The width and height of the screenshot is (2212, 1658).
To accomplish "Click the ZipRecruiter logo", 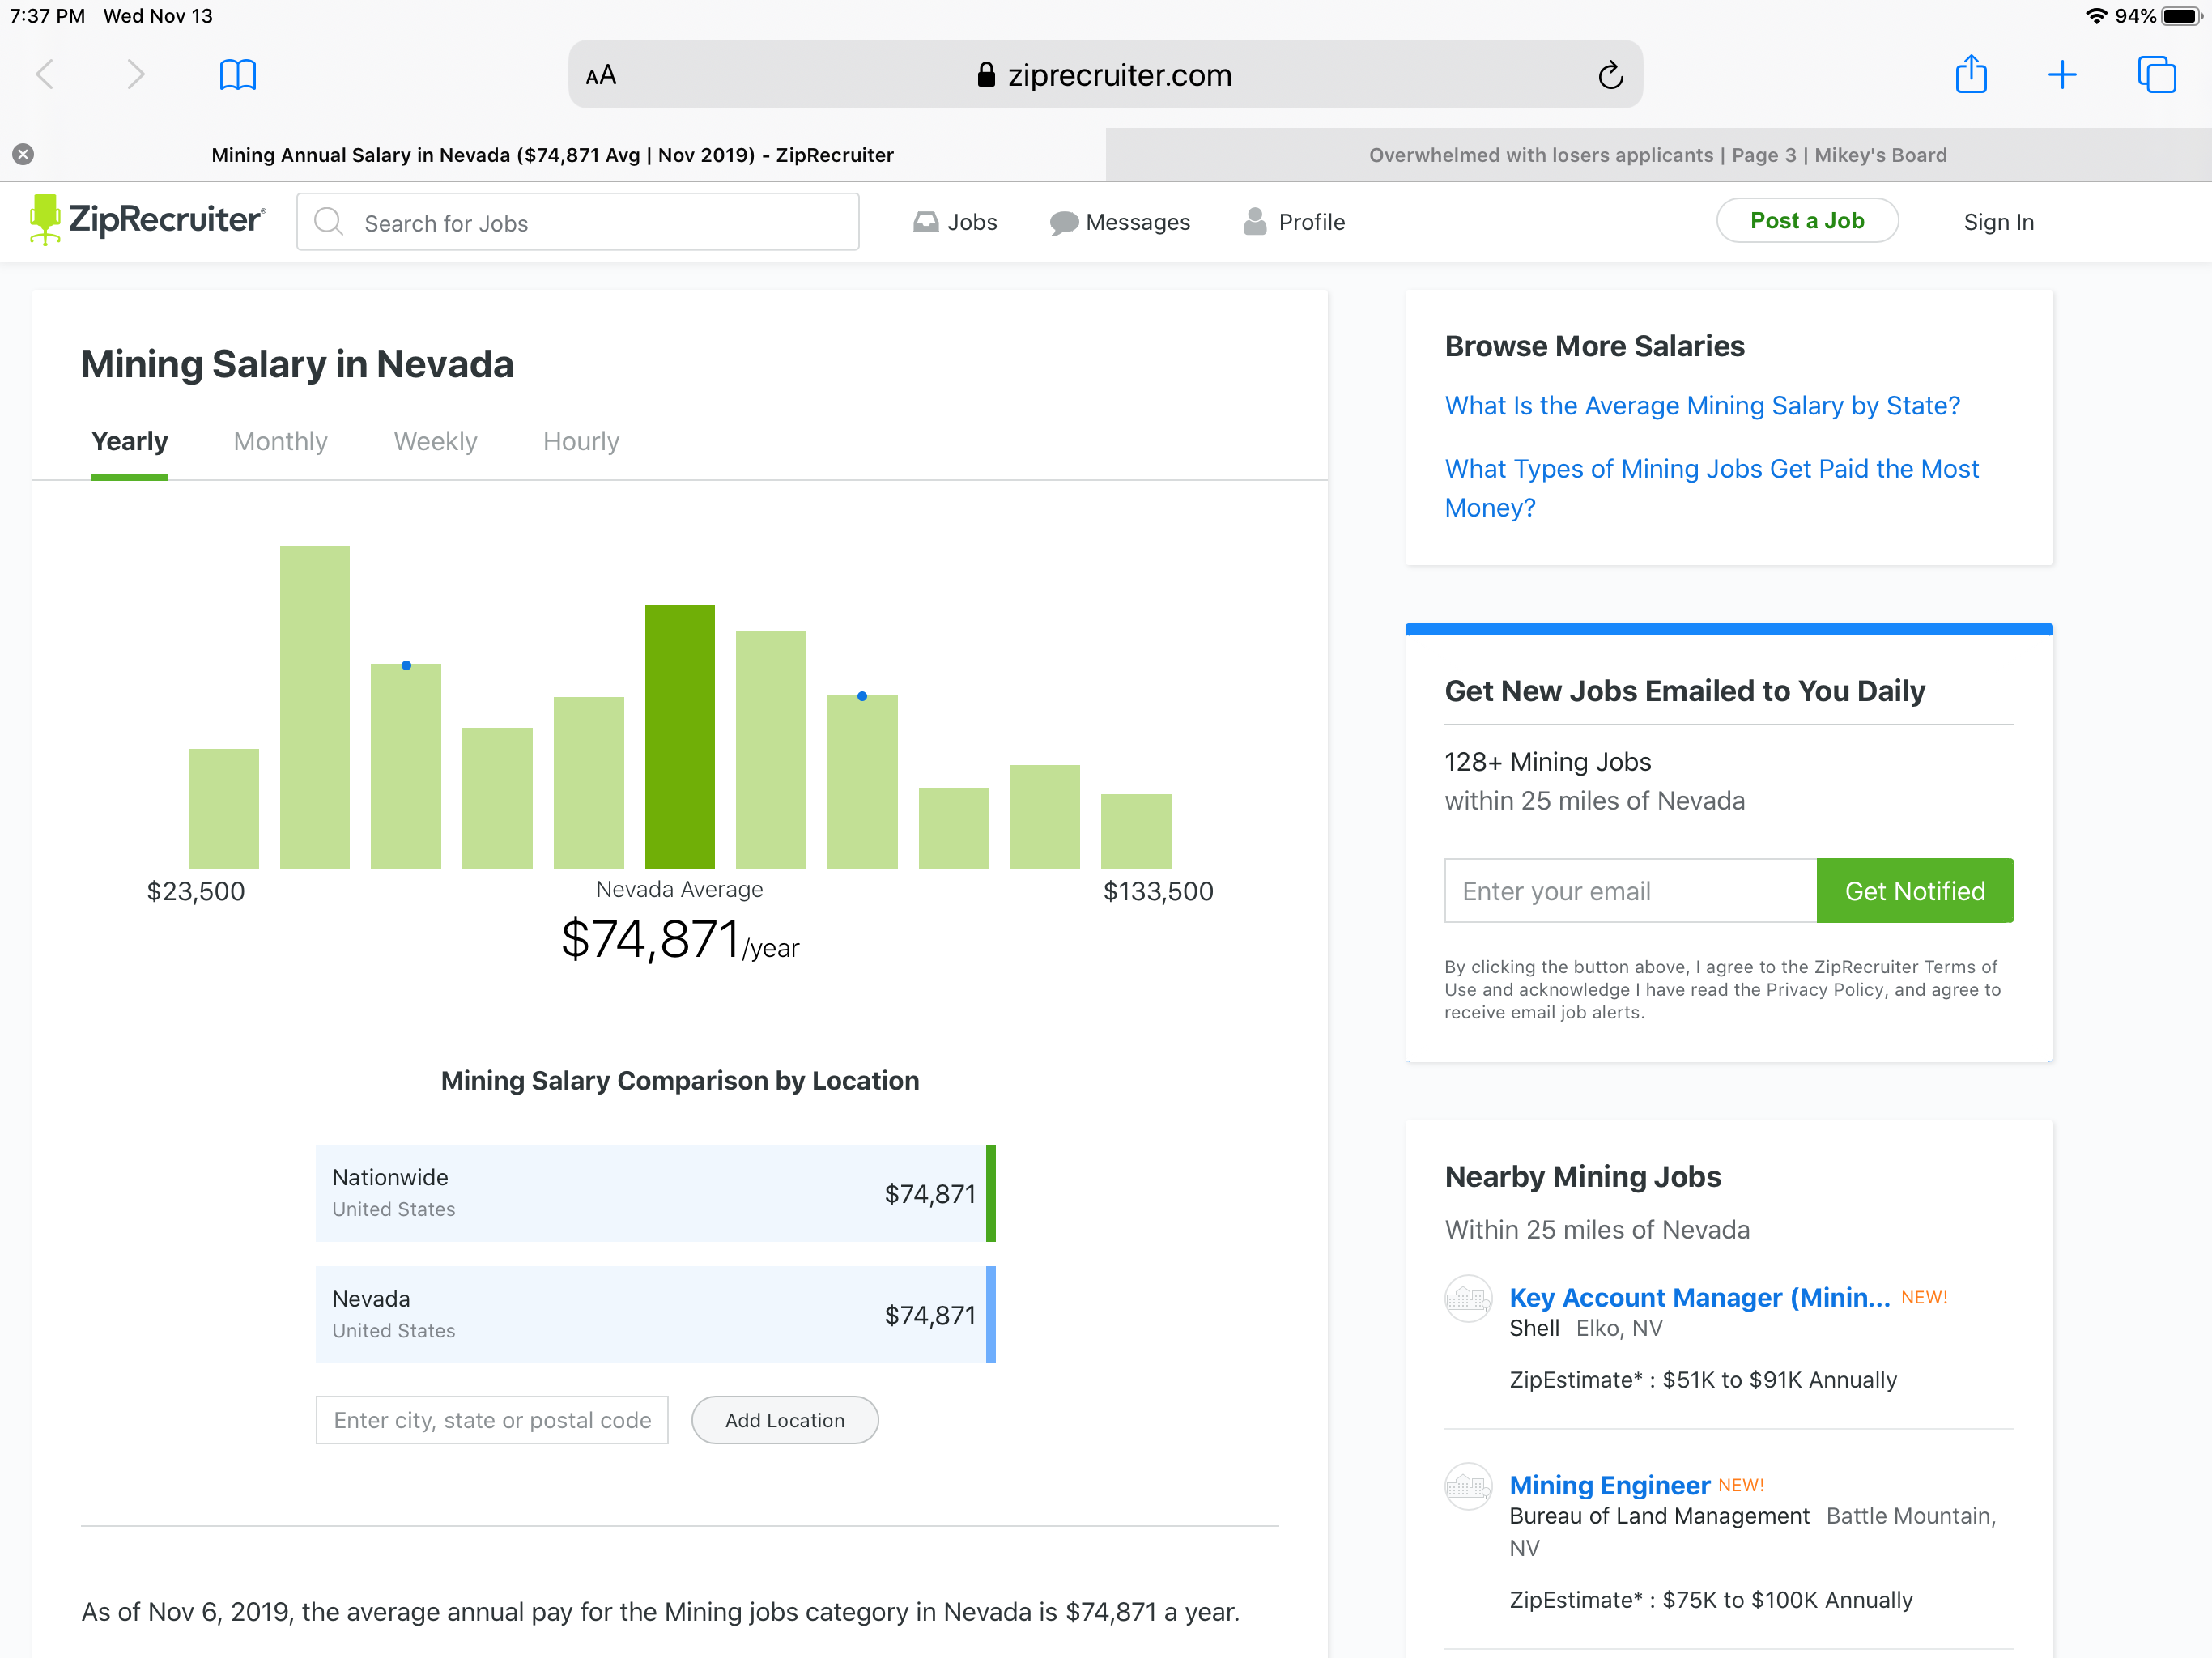I will [148, 220].
